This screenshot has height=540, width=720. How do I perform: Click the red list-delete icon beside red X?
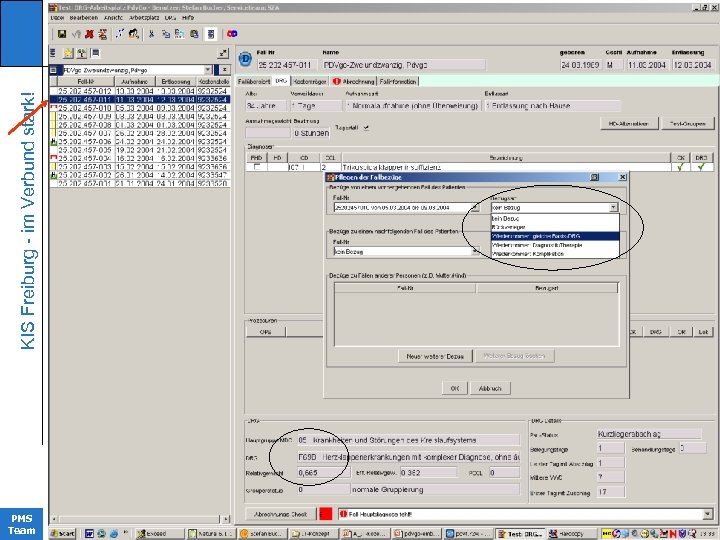tap(102, 34)
